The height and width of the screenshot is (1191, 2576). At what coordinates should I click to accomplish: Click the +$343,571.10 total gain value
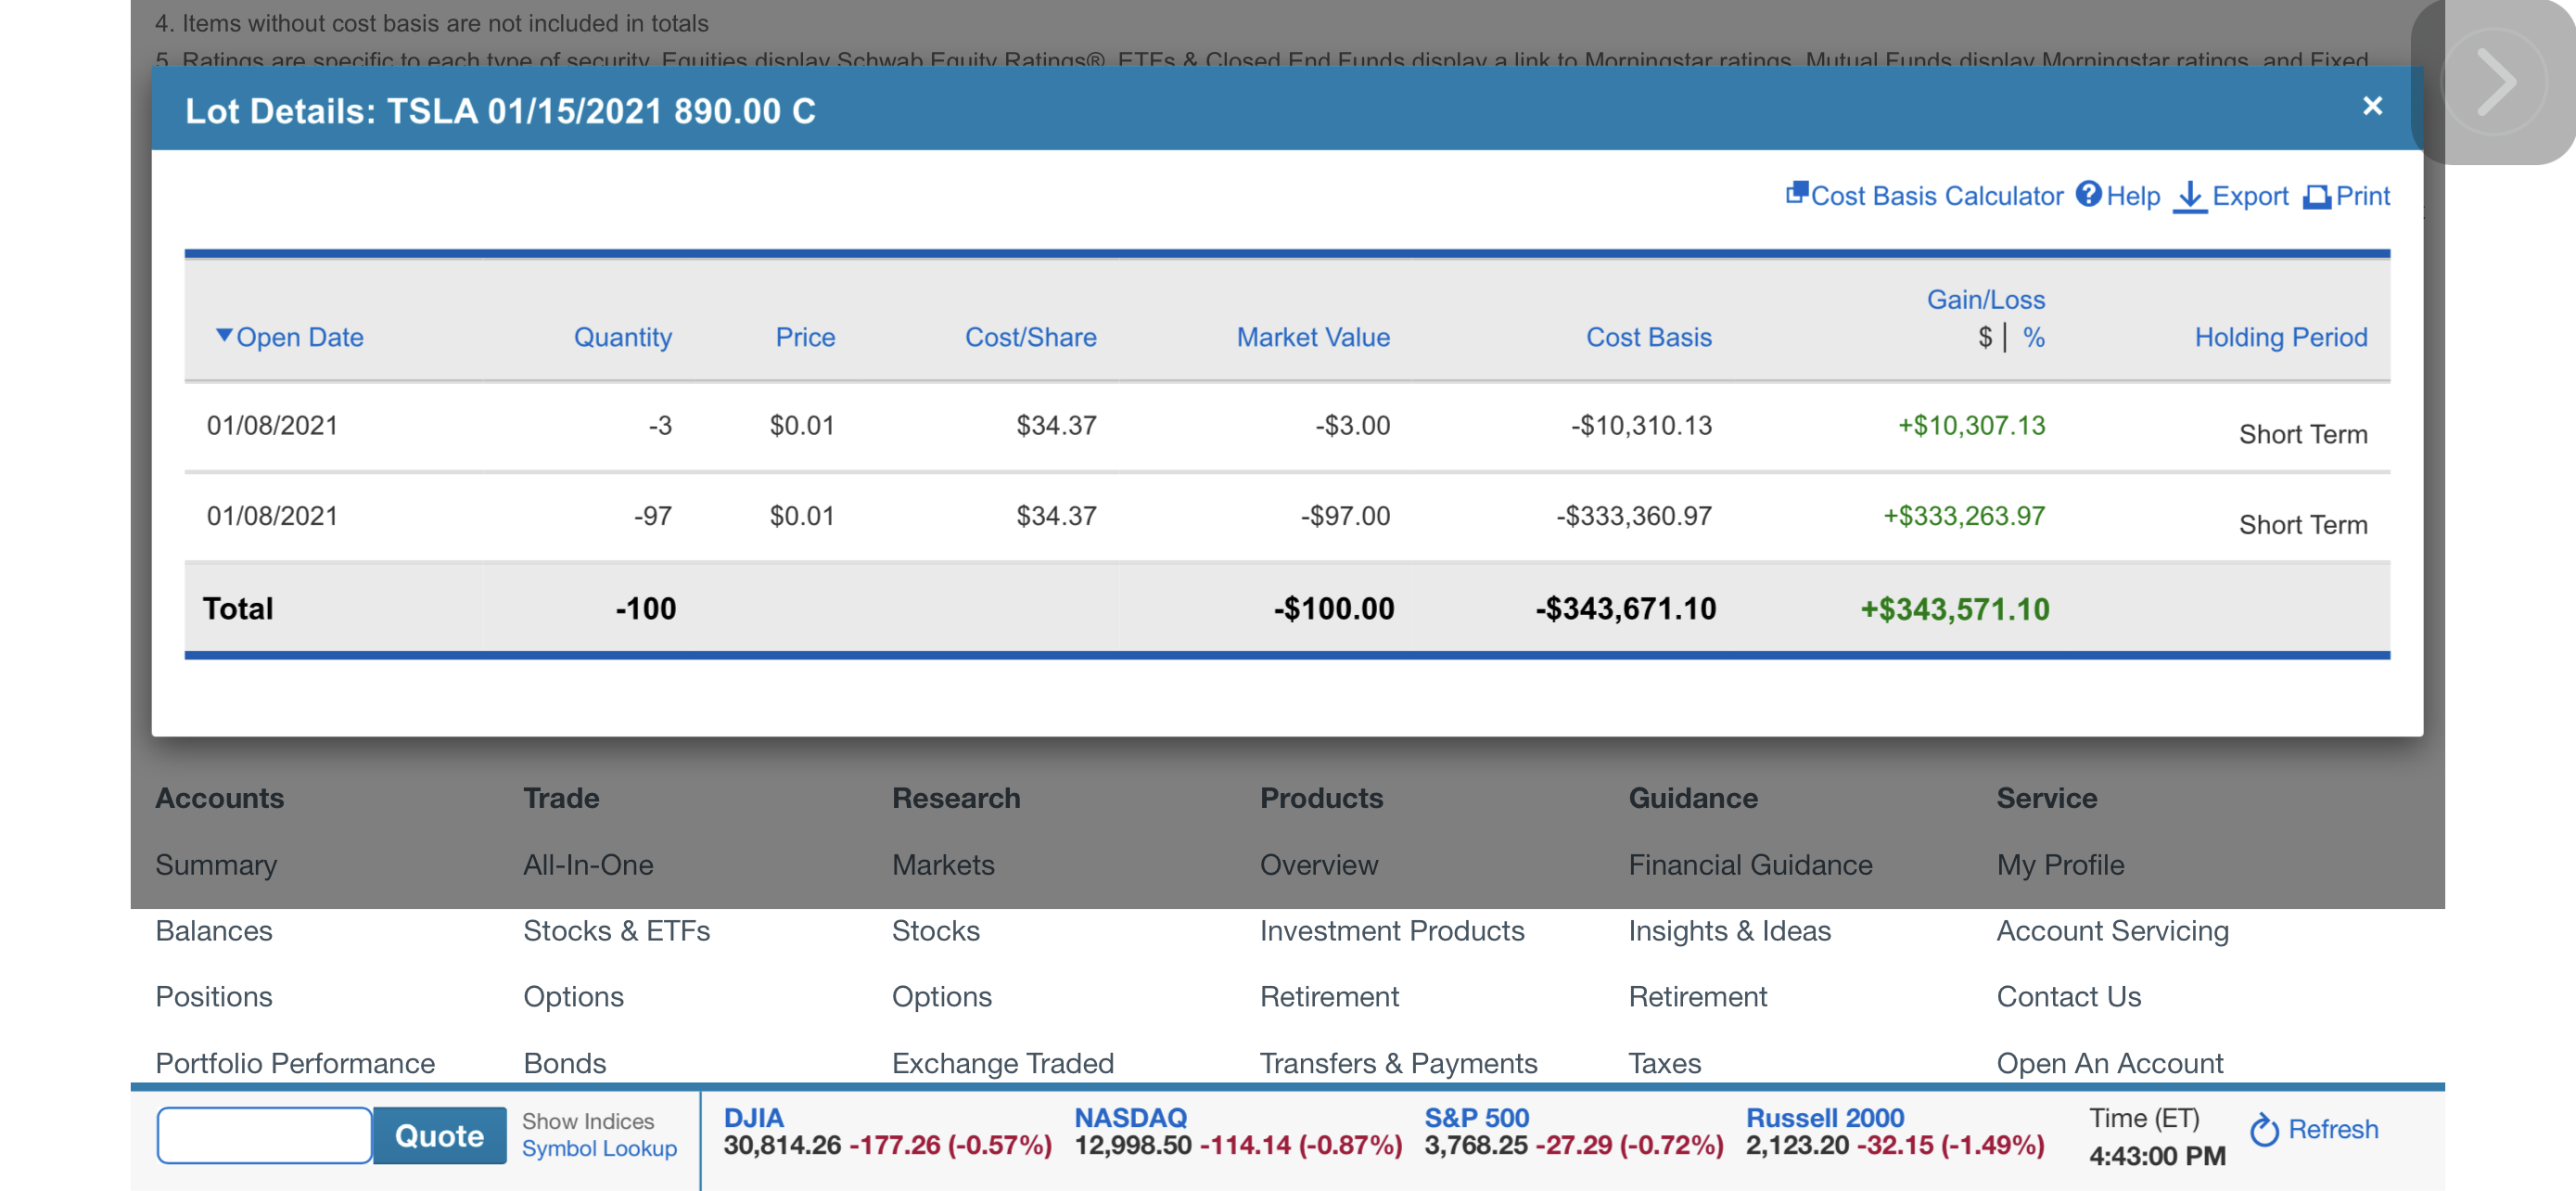click(1954, 608)
